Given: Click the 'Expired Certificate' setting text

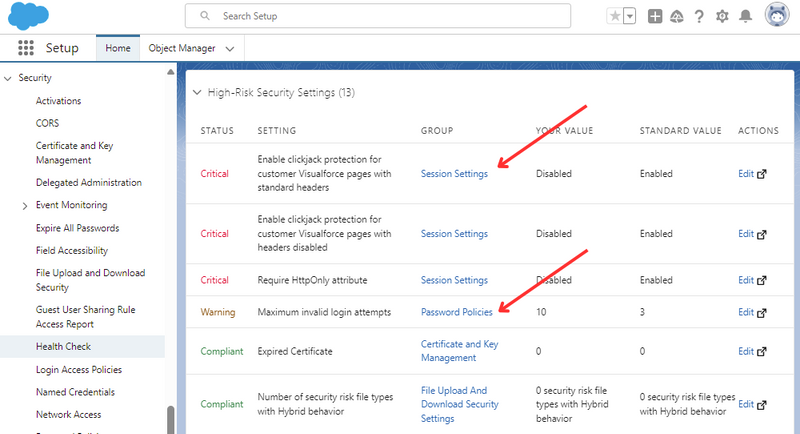Looking at the screenshot, I should (x=295, y=351).
